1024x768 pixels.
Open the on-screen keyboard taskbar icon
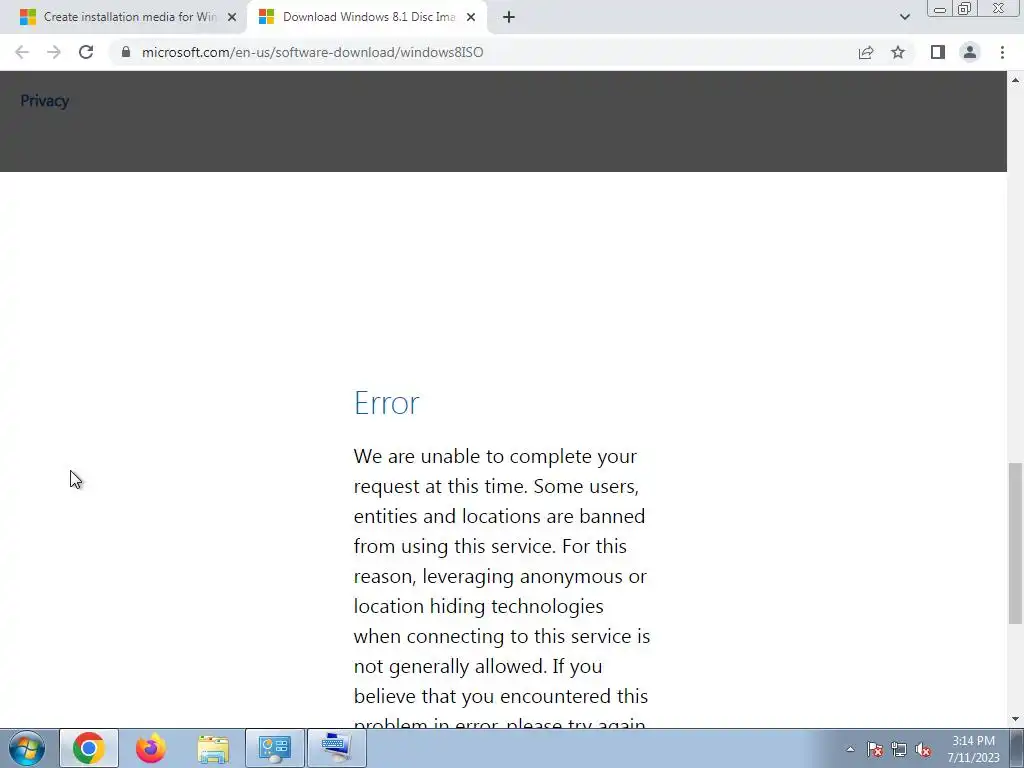pos(336,748)
